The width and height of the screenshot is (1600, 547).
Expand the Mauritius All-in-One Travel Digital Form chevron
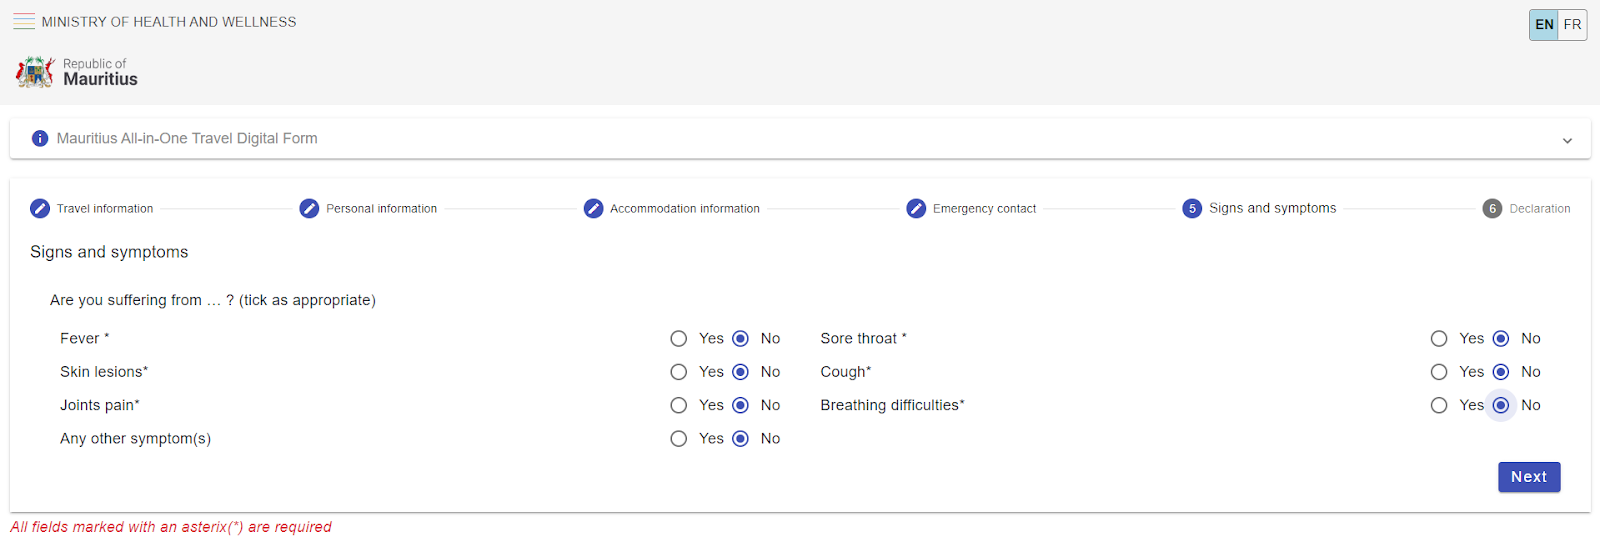coord(1567,140)
